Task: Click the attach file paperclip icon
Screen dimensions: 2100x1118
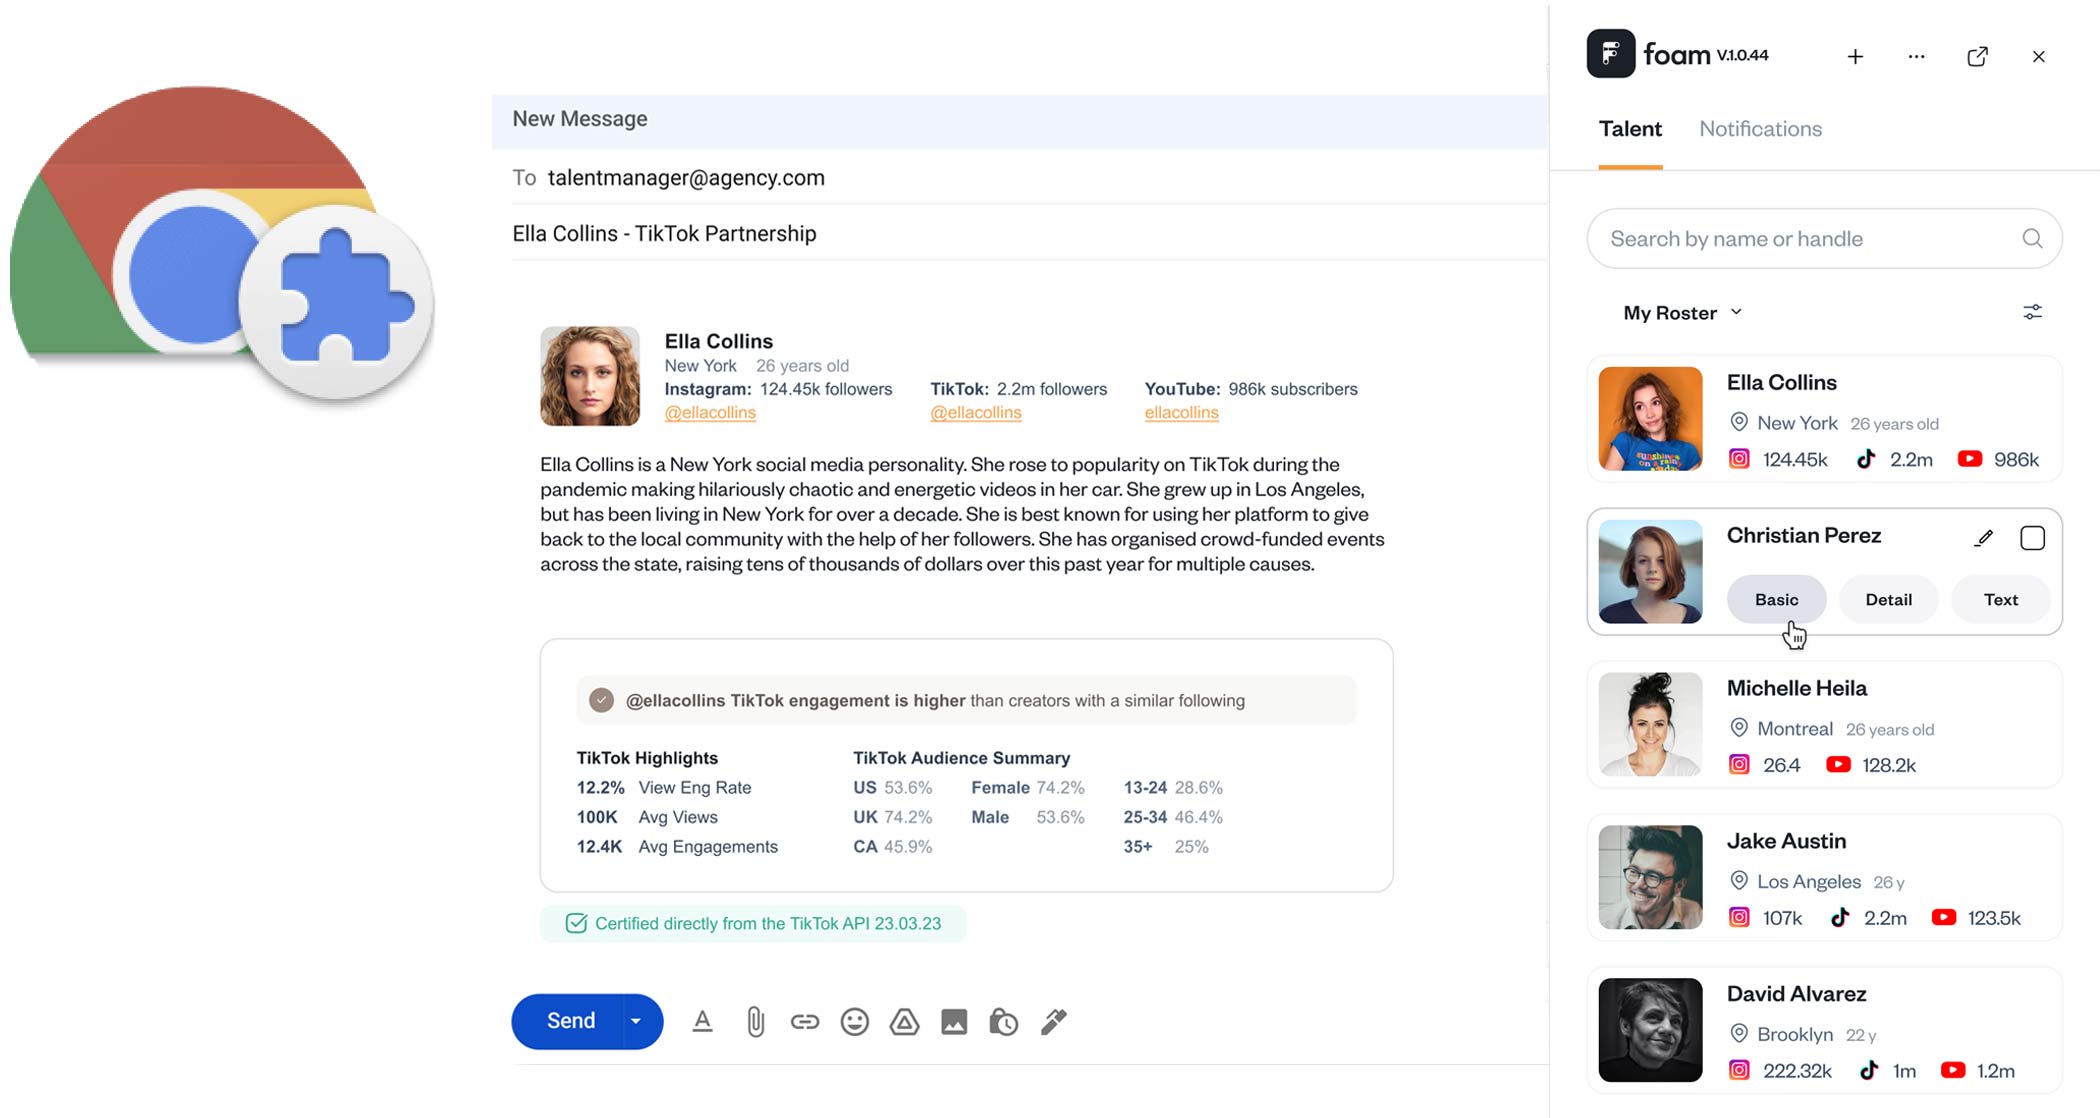Action: (x=755, y=1021)
